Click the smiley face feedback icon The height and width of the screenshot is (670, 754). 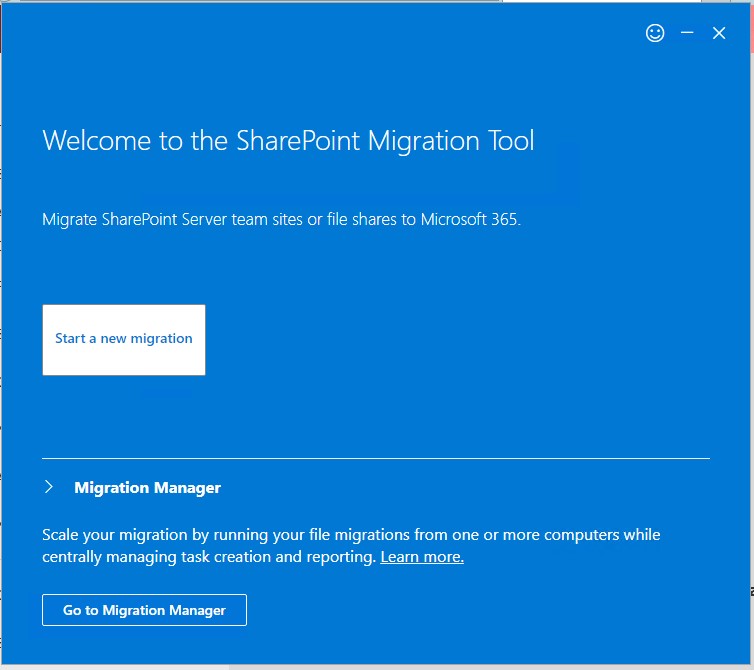[x=654, y=33]
